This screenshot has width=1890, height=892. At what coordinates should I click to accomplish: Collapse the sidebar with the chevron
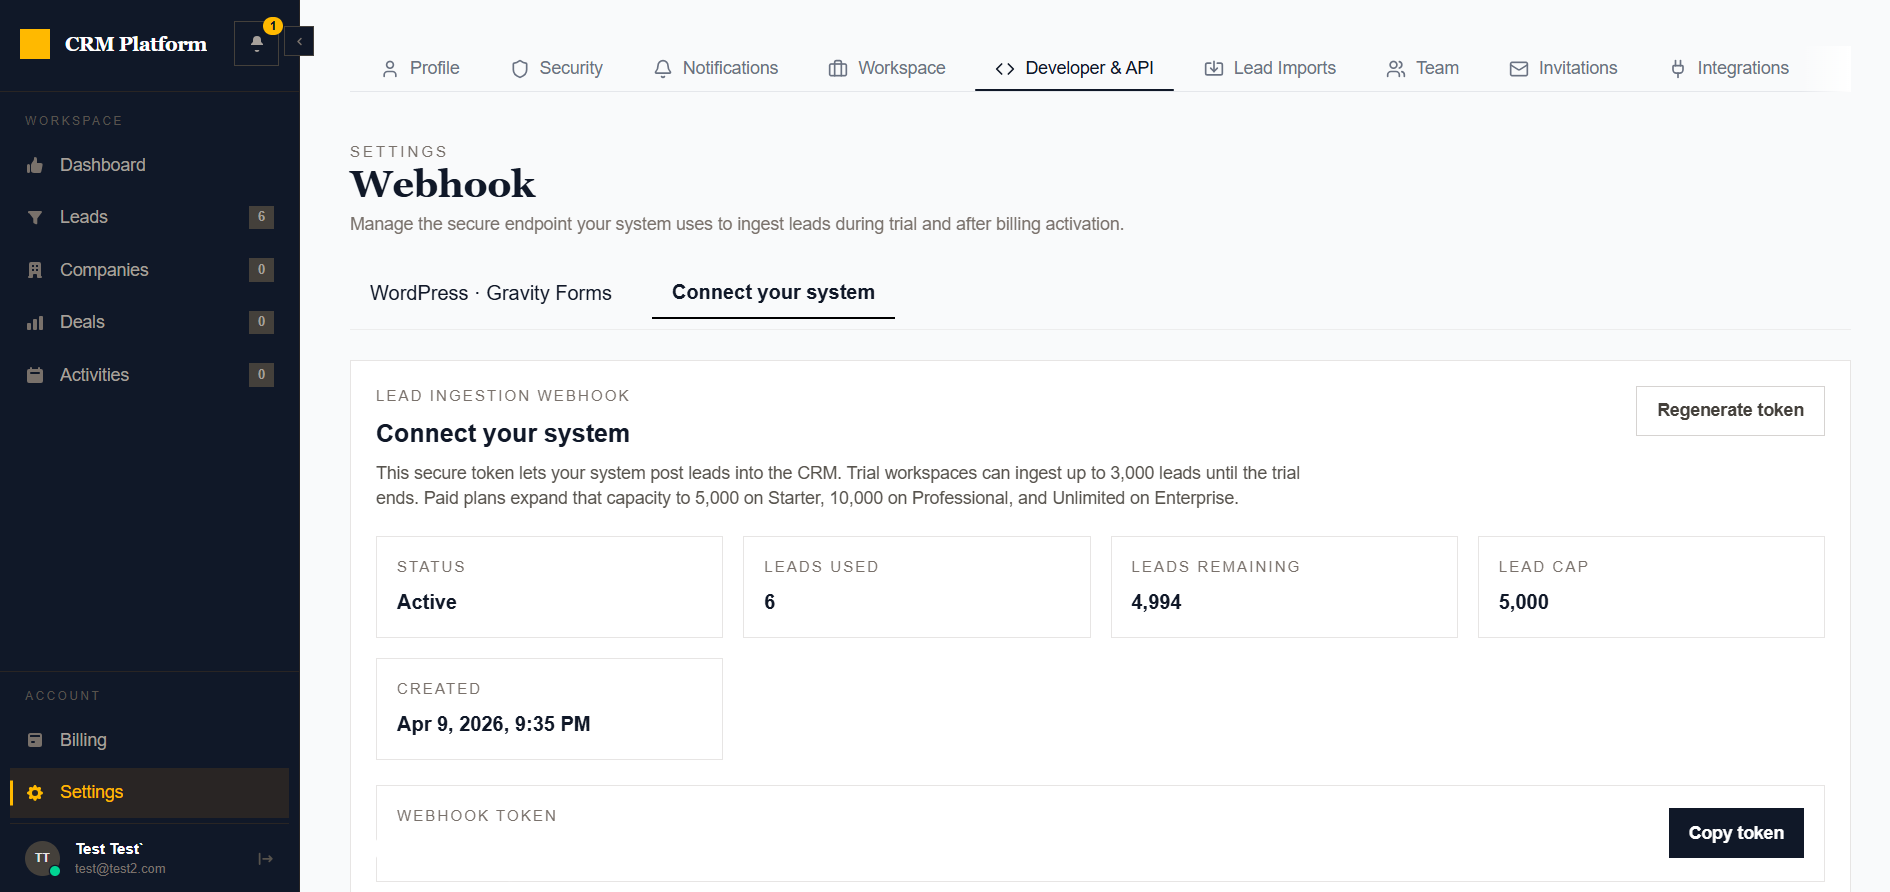(299, 42)
